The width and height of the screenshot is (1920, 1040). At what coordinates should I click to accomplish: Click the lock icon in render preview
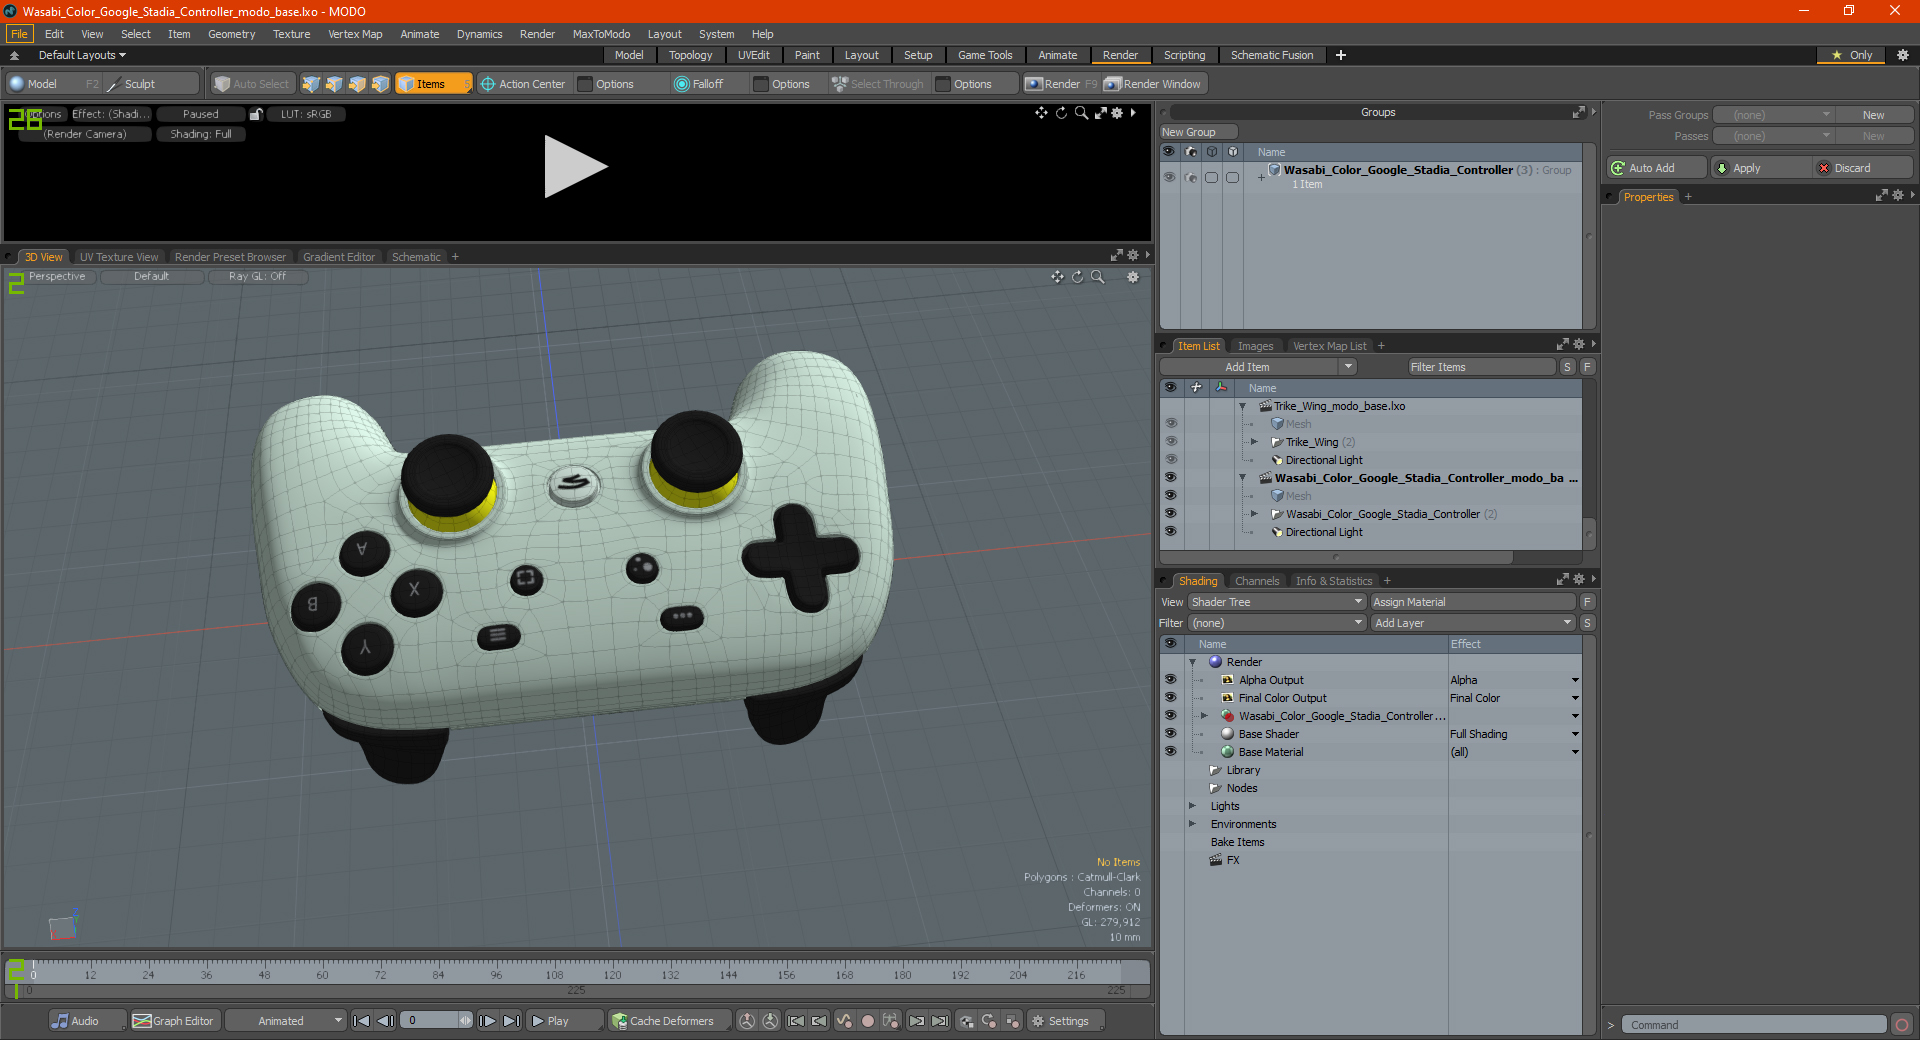coord(256,114)
